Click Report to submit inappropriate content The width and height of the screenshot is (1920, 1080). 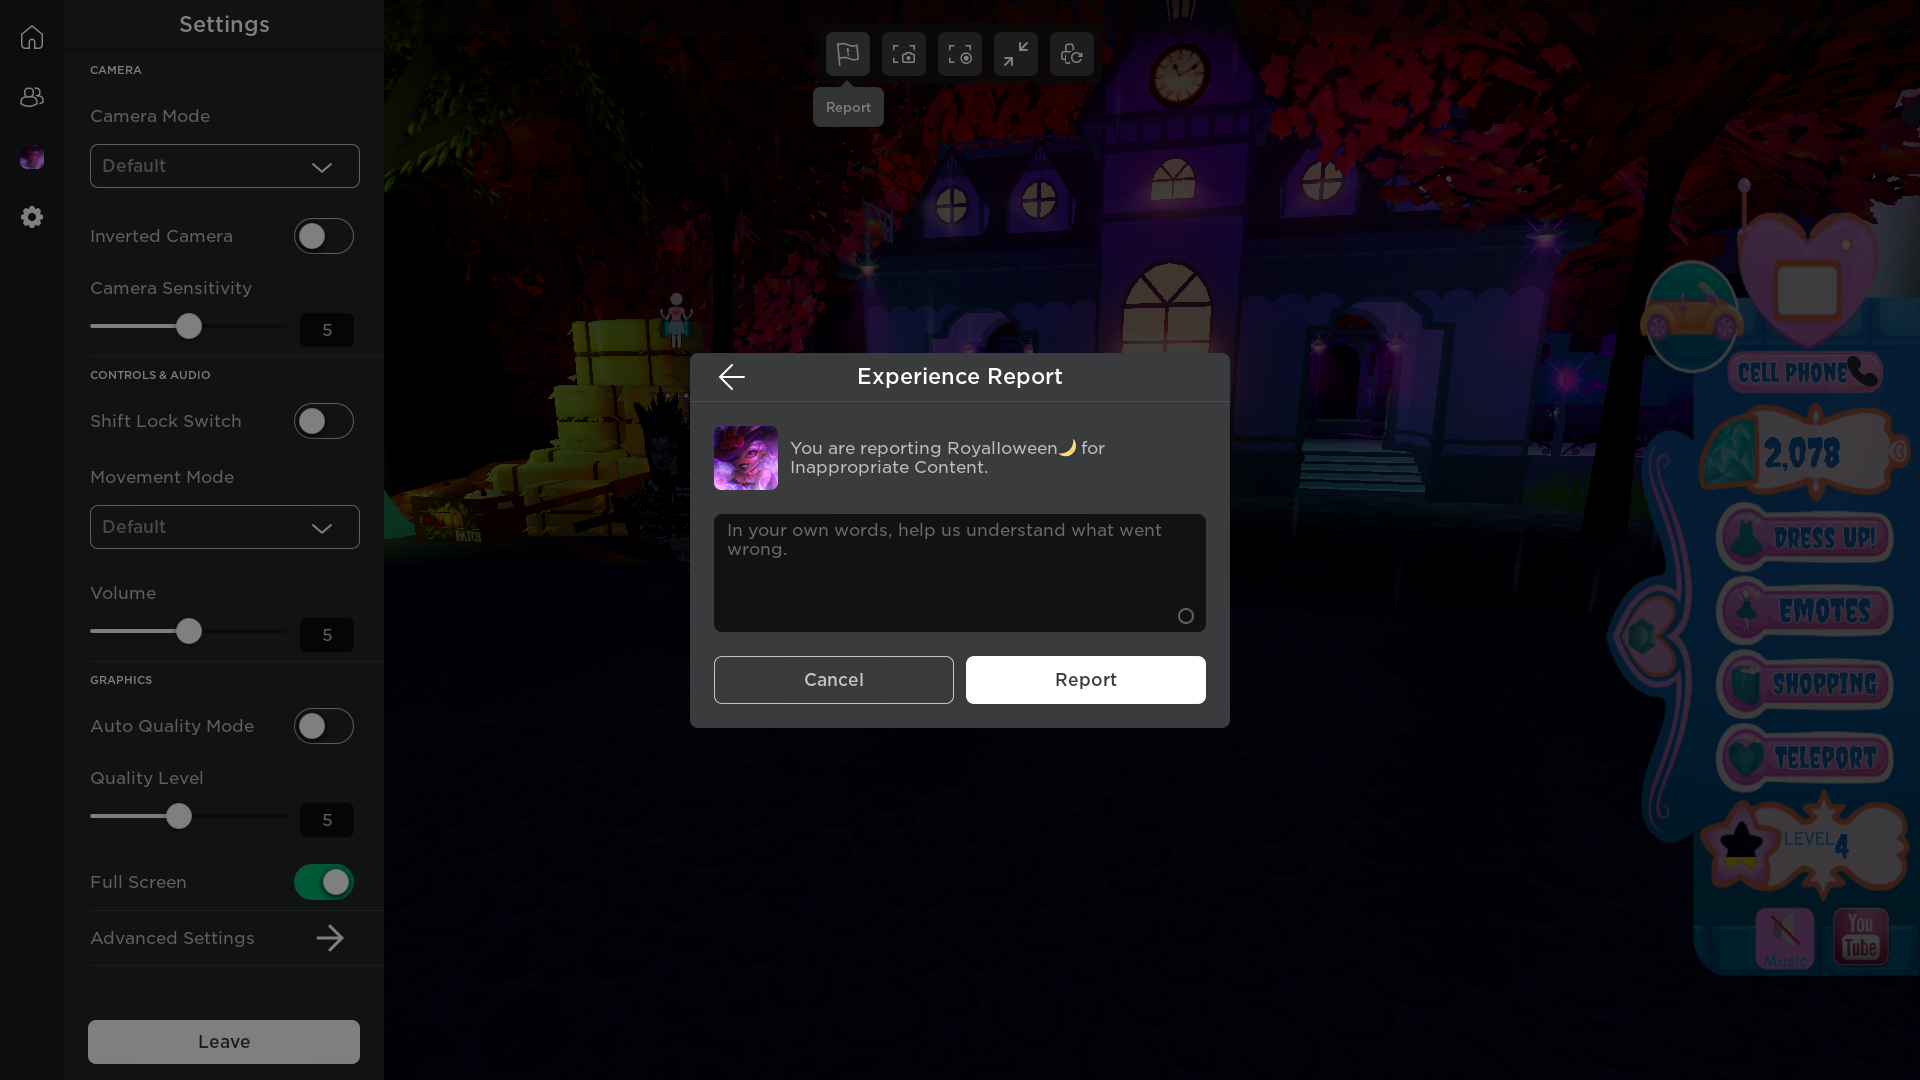pos(1085,679)
